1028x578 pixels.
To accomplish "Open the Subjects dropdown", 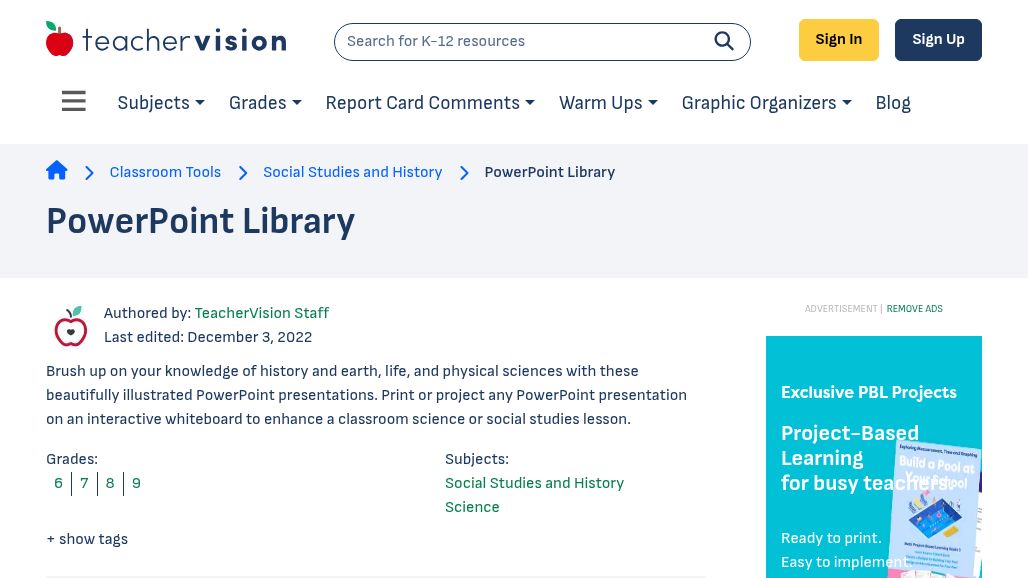I will pyautogui.click(x=160, y=103).
